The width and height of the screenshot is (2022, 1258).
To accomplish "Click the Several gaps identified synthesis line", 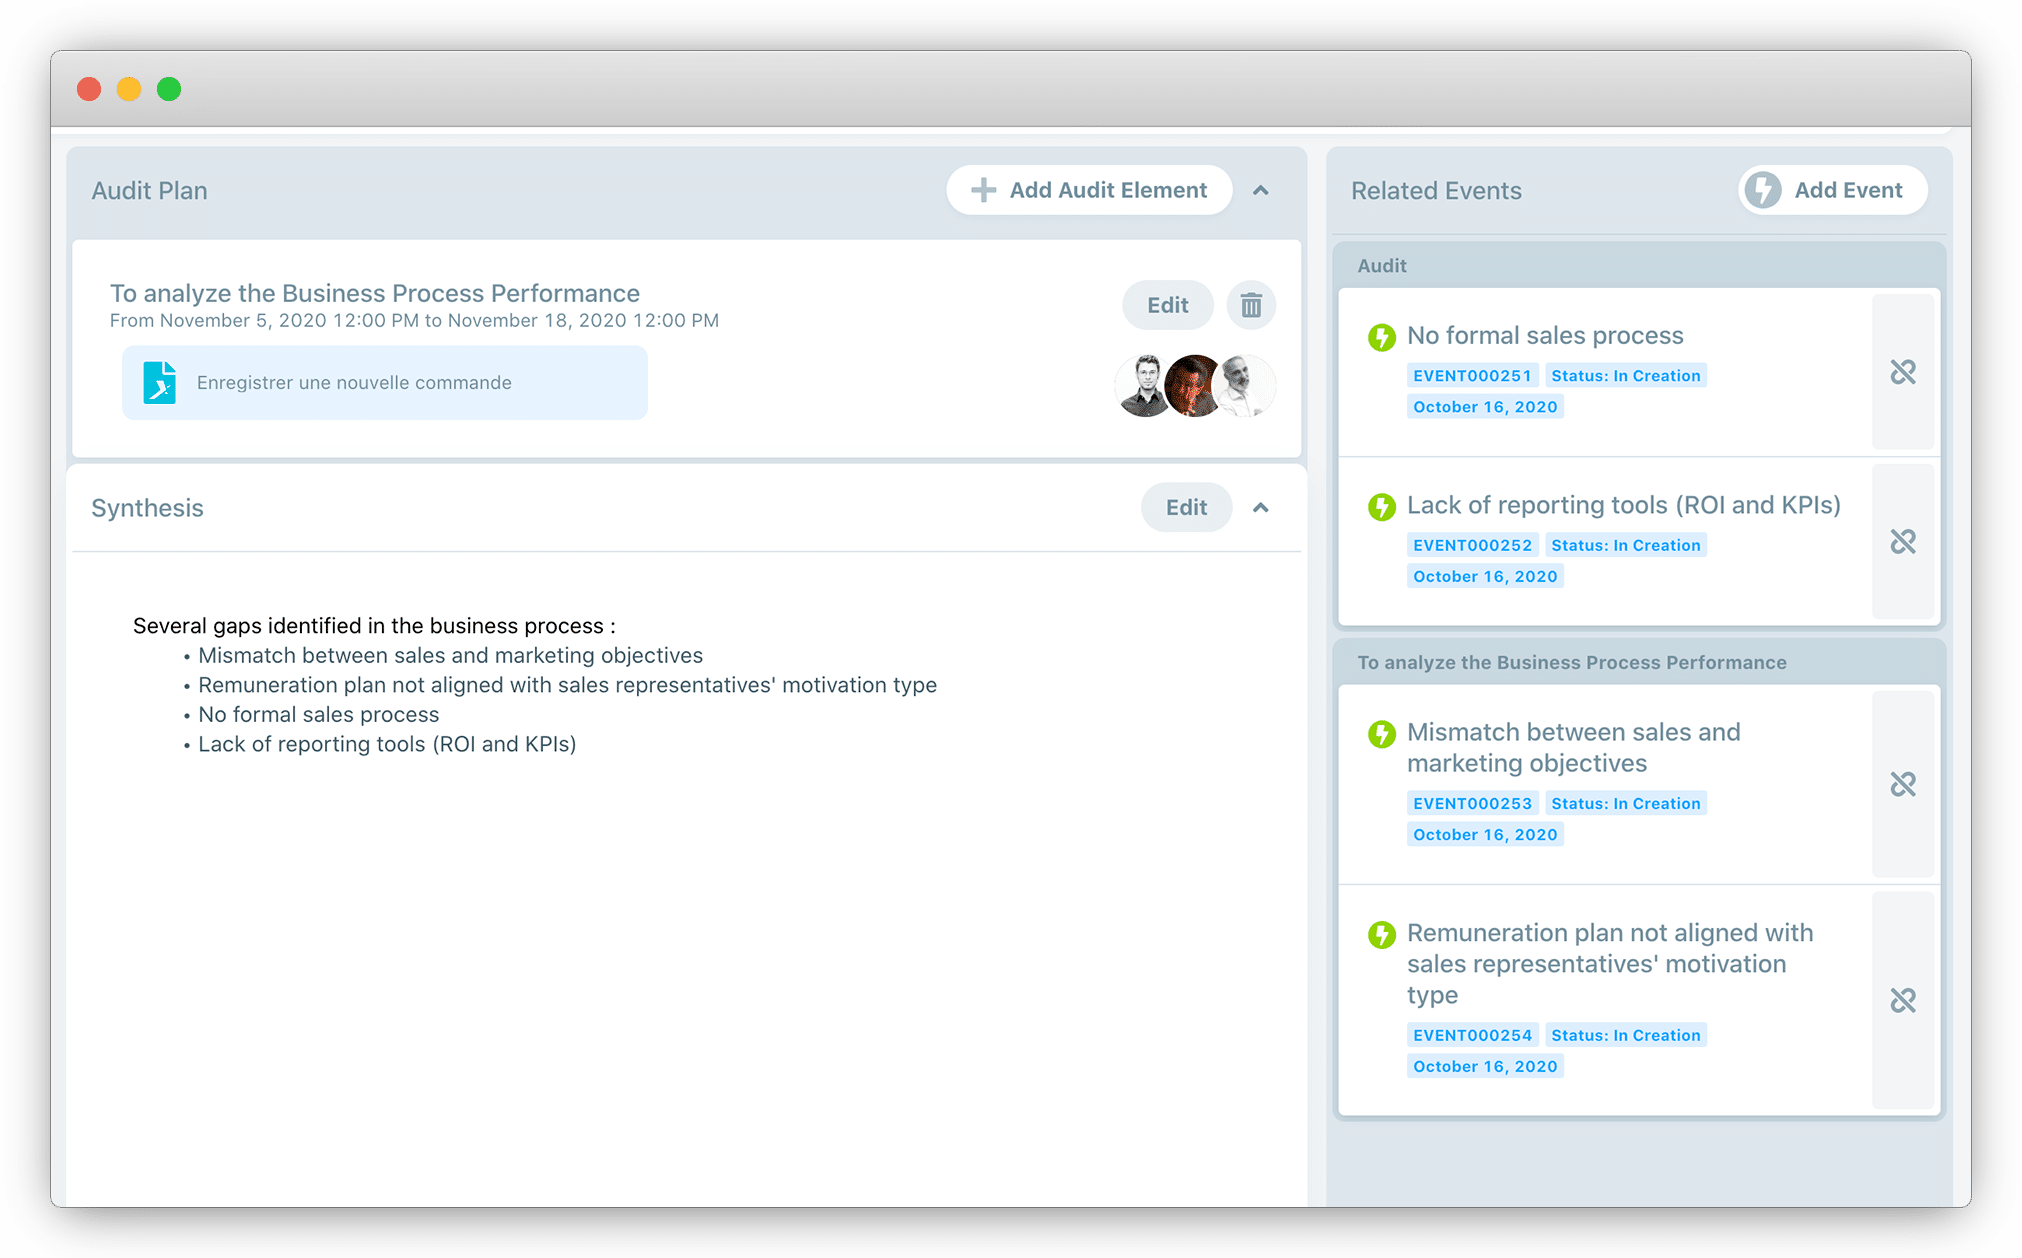I will click(374, 626).
